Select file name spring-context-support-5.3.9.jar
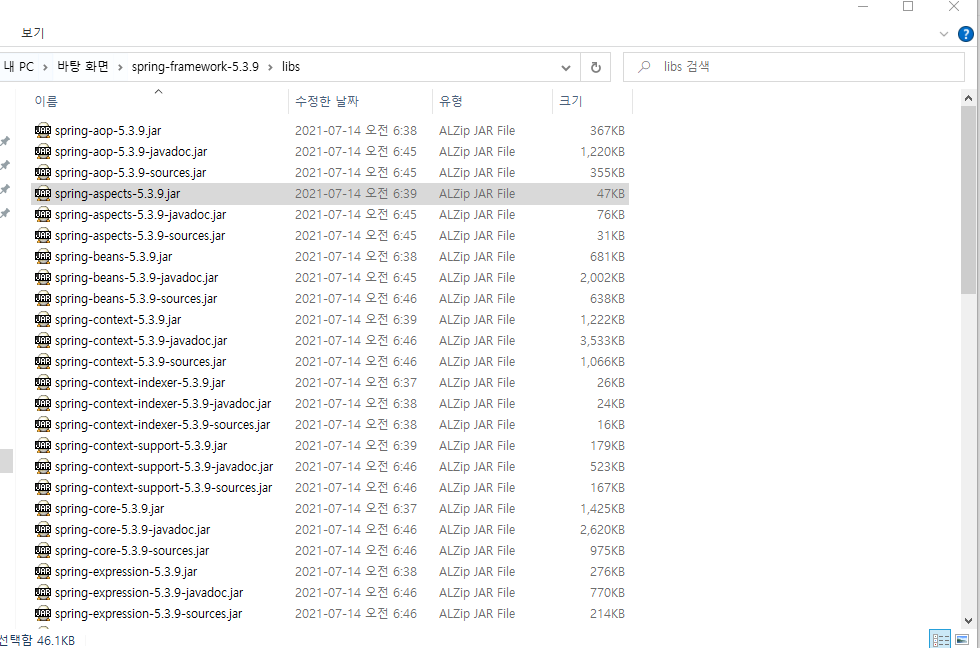 (141, 446)
